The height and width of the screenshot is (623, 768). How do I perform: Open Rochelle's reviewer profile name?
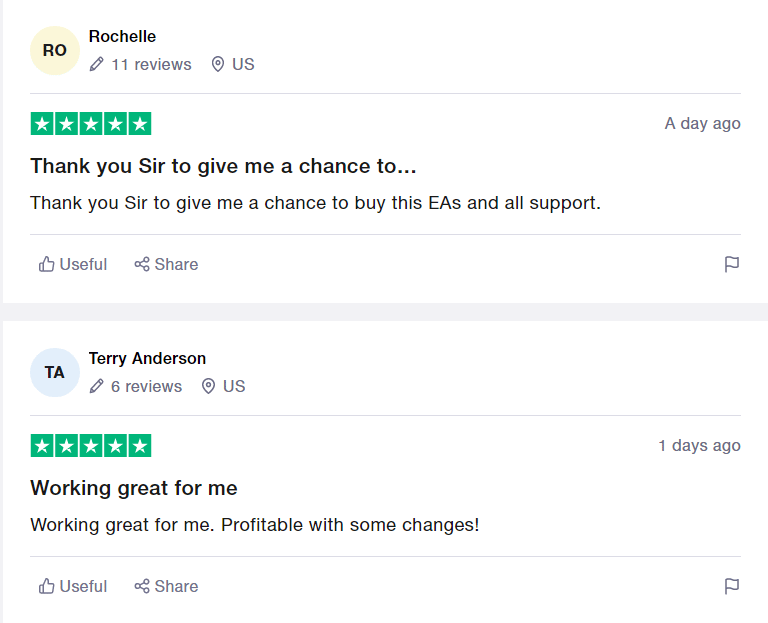[122, 37]
